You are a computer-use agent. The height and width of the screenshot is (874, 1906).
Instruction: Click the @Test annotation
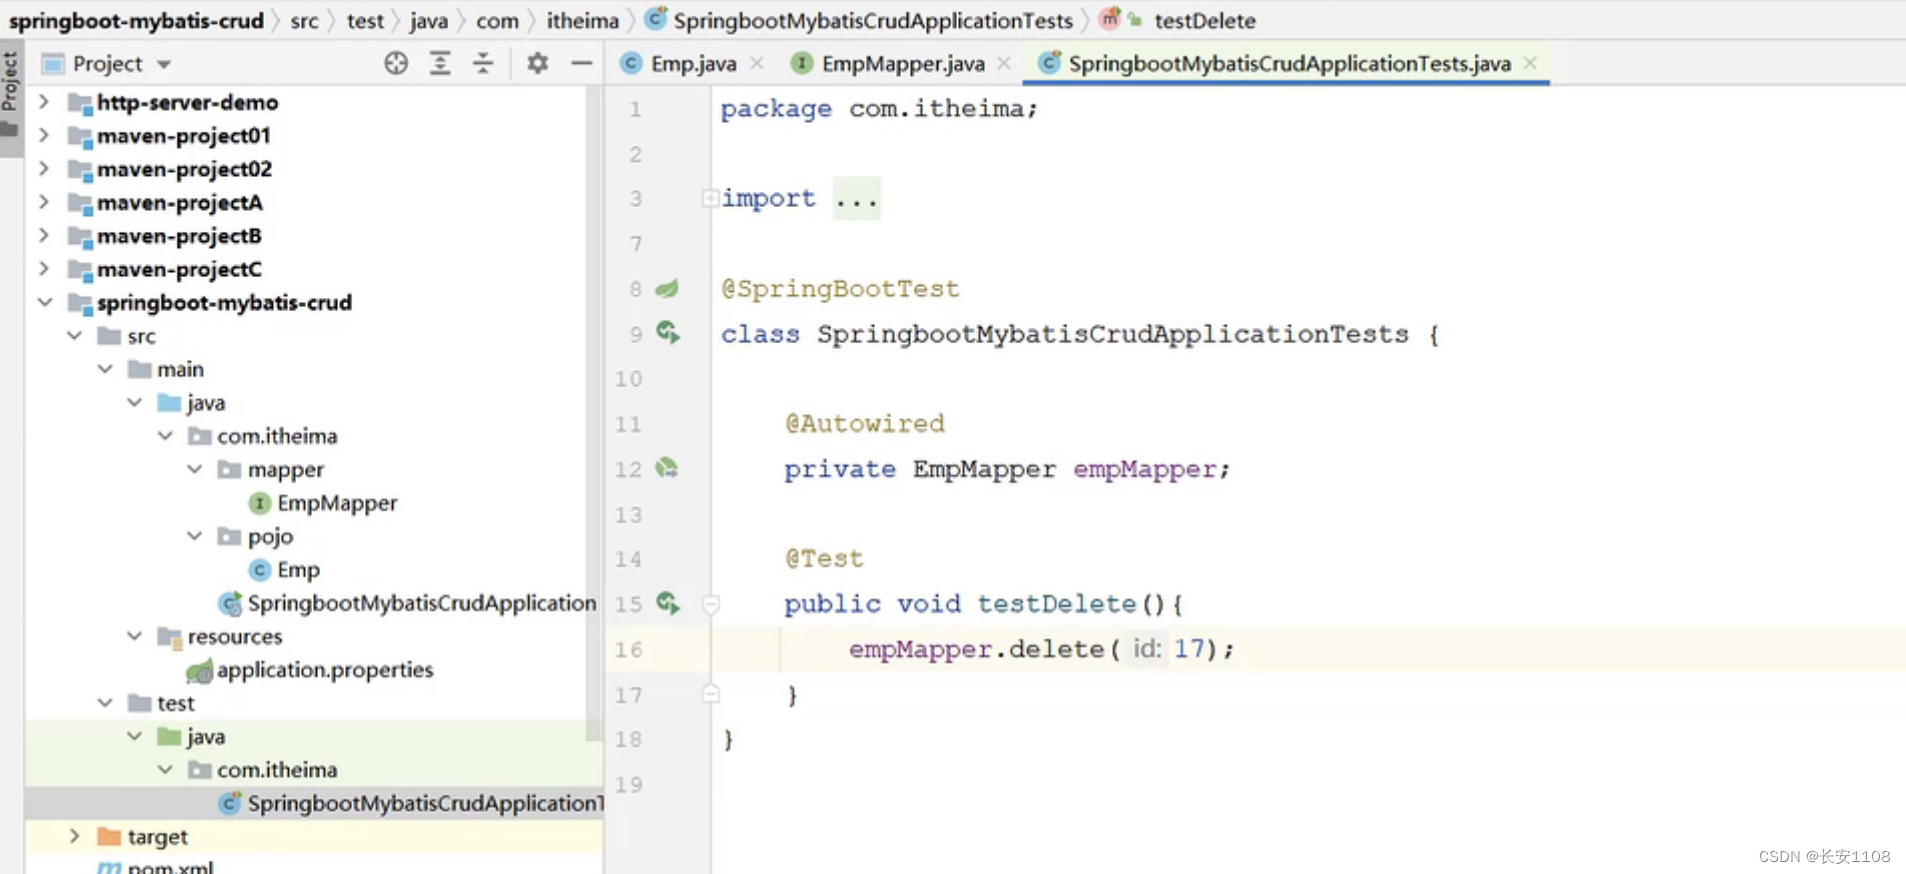point(824,559)
